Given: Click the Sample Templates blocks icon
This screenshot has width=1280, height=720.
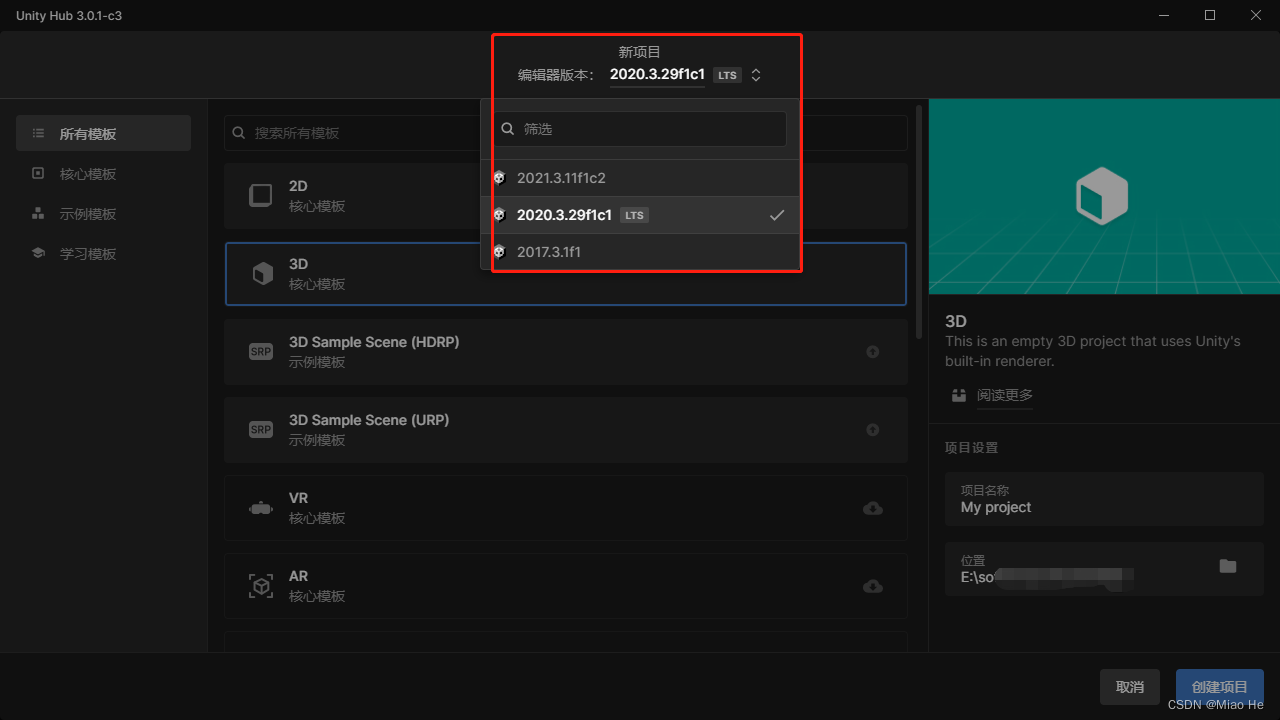Looking at the screenshot, I should coord(38,213).
